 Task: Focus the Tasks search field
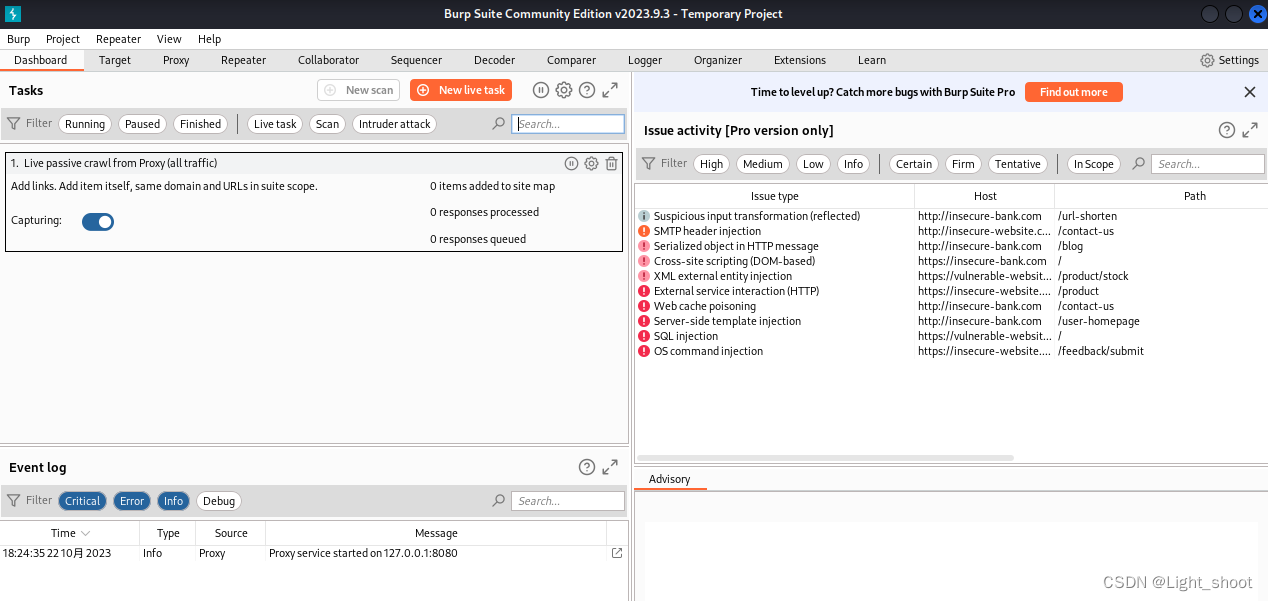click(568, 124)
